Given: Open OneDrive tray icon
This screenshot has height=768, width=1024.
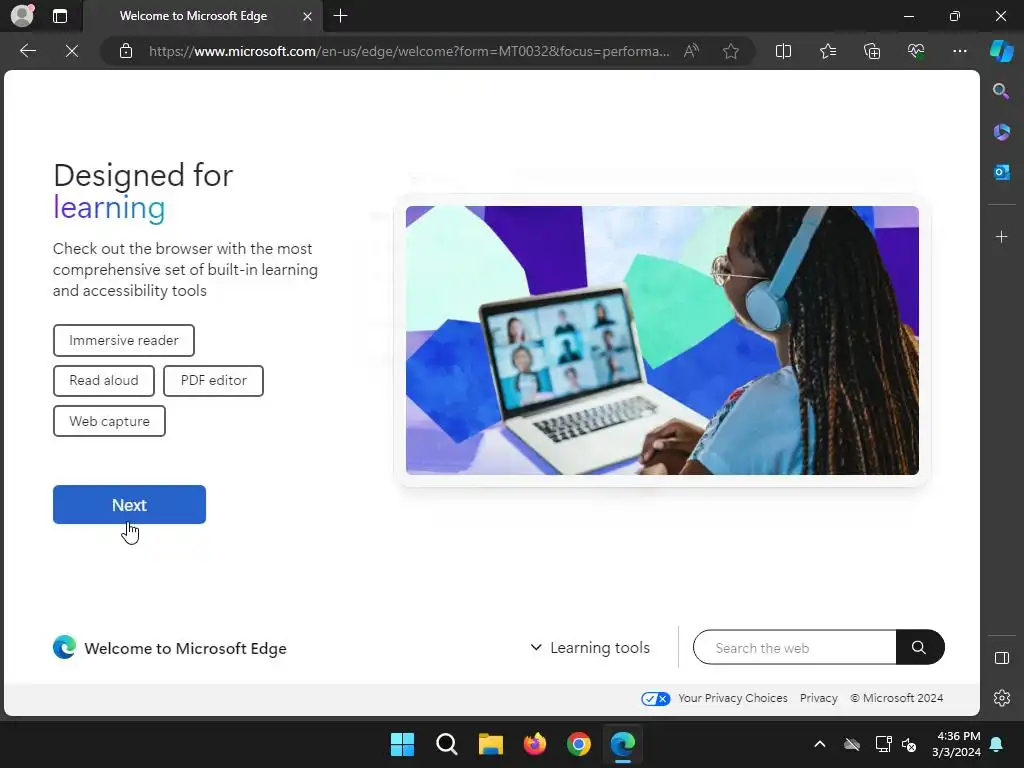Looking at the screenshot, I should 852,744.
